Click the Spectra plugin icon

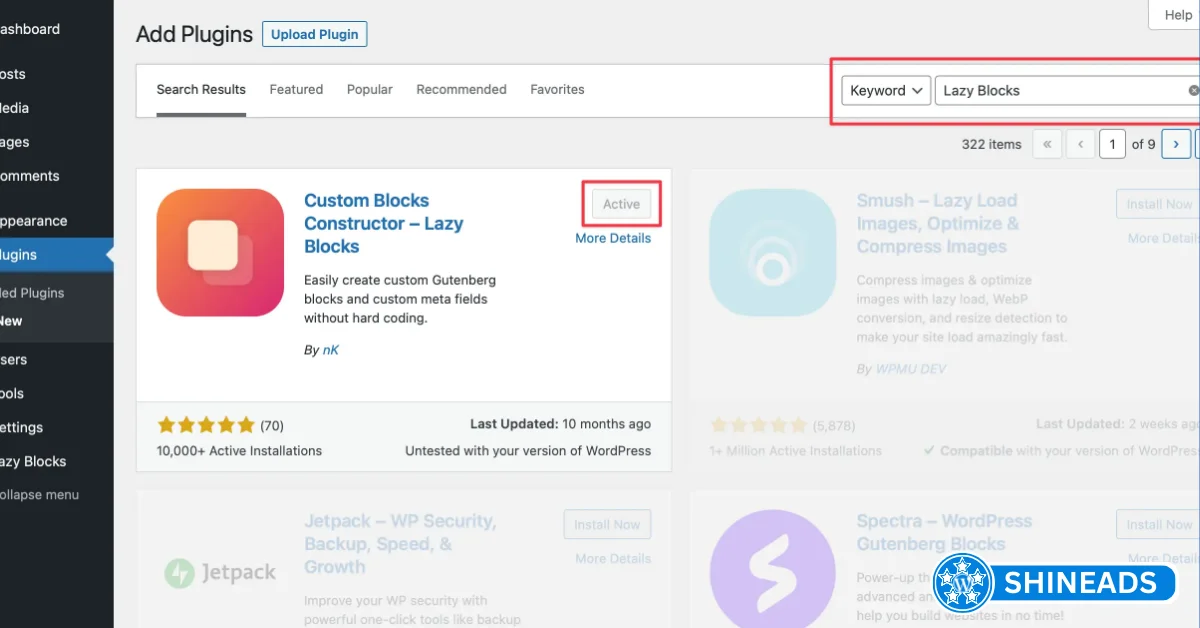[772, 569]
